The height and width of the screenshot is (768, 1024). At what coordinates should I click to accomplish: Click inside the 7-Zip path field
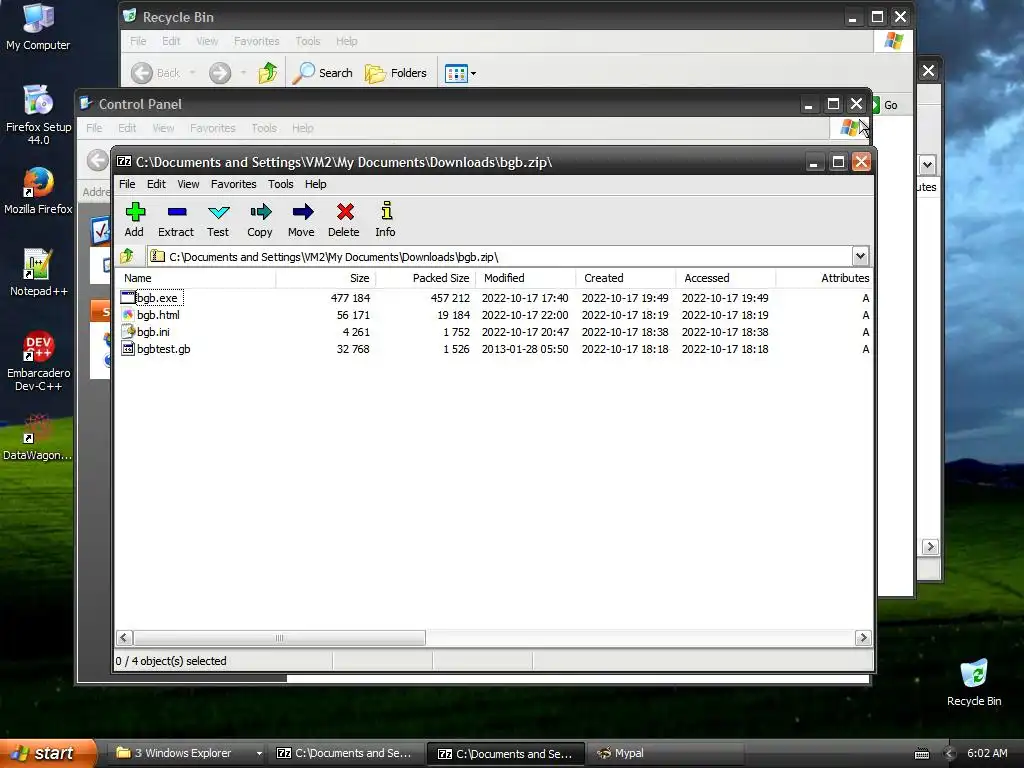(x=500, y=257)
